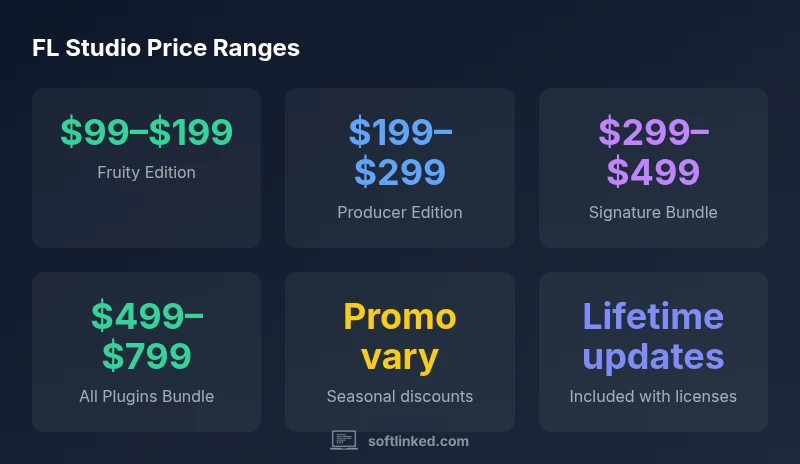
Task: Select the yellow Promo vary text
Action: pyautogui.click(x=400, y=336)
